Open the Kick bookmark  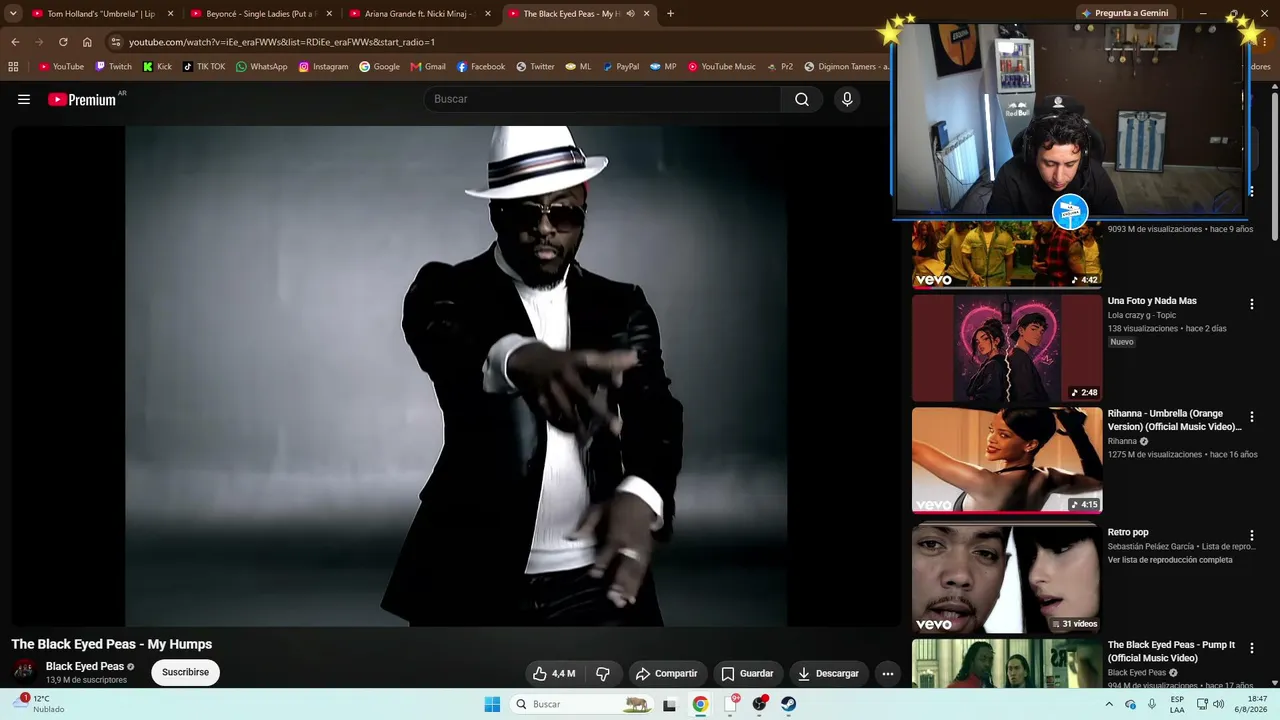coord(157,67)
